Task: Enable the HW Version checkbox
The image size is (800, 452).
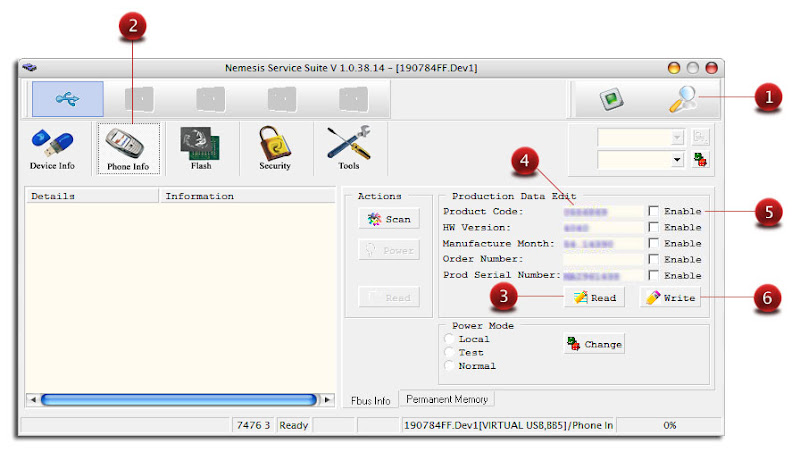Action: 654,227
